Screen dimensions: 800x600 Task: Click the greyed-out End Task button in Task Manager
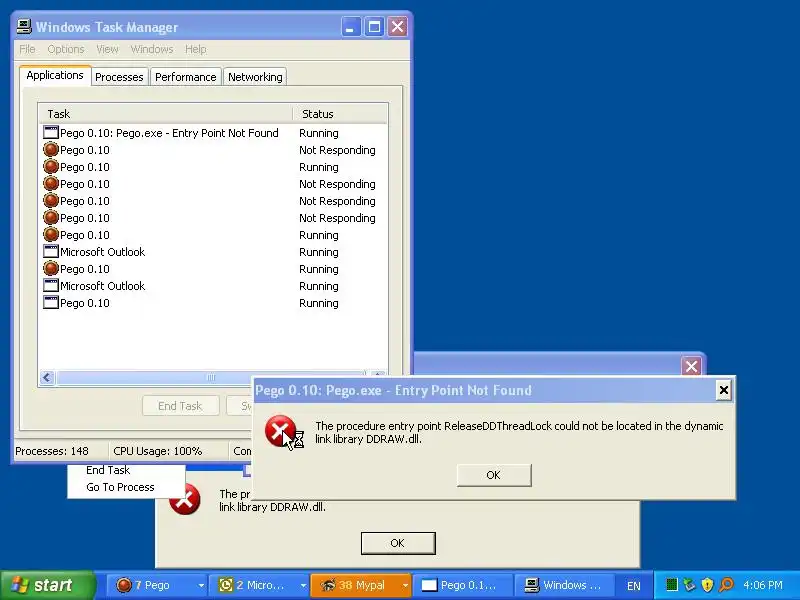pyautogui.click(x=181, y=406)
